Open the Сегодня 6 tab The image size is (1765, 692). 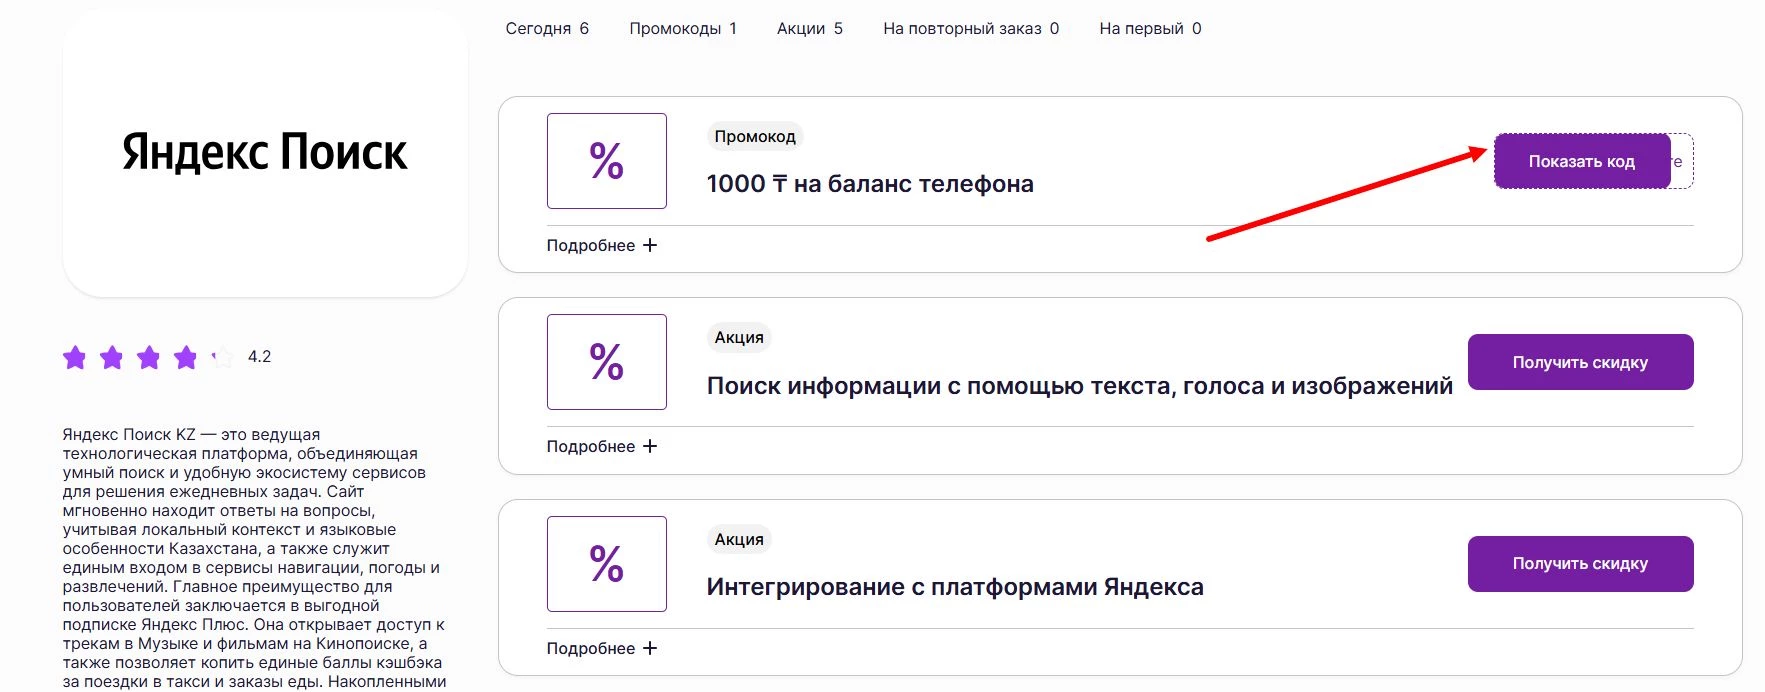(547, 29)
